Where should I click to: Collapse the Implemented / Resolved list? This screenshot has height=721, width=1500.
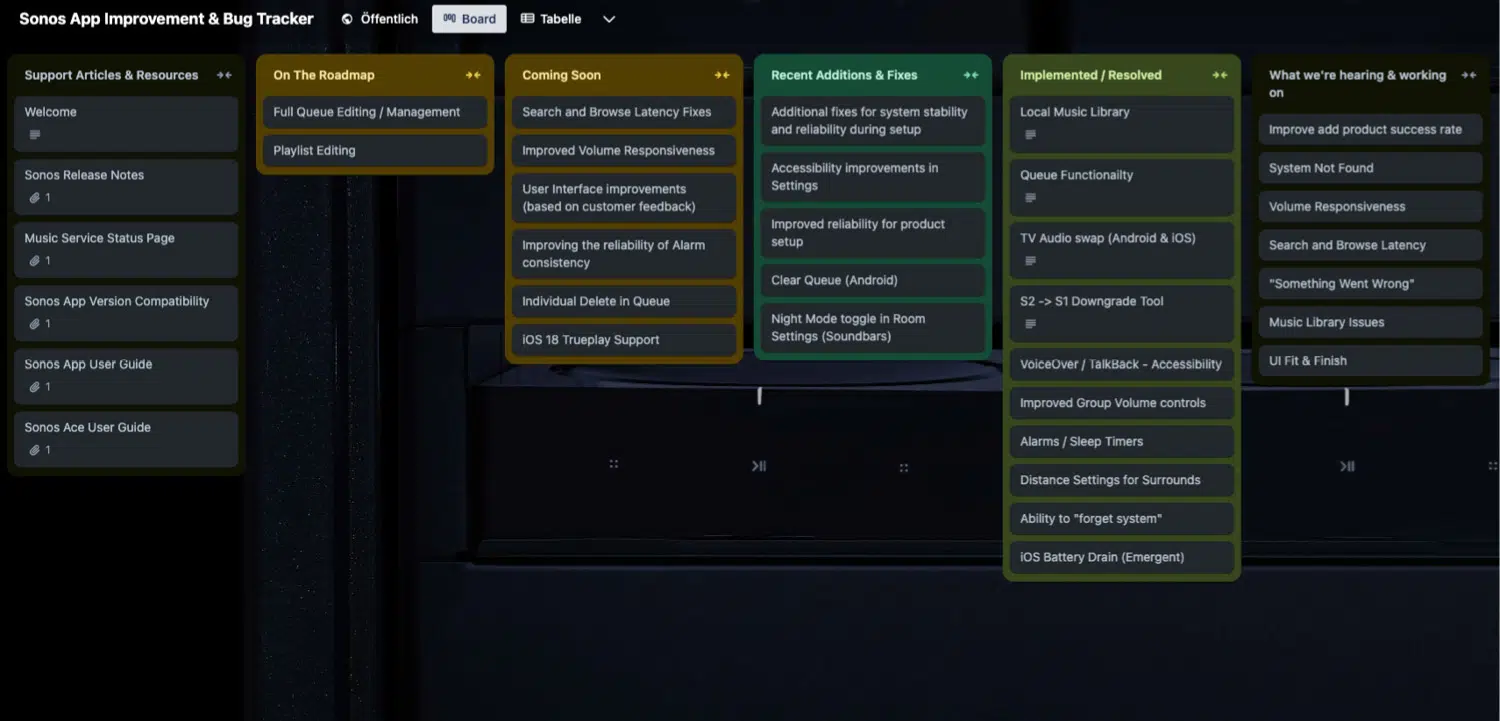pos(1219,75)
